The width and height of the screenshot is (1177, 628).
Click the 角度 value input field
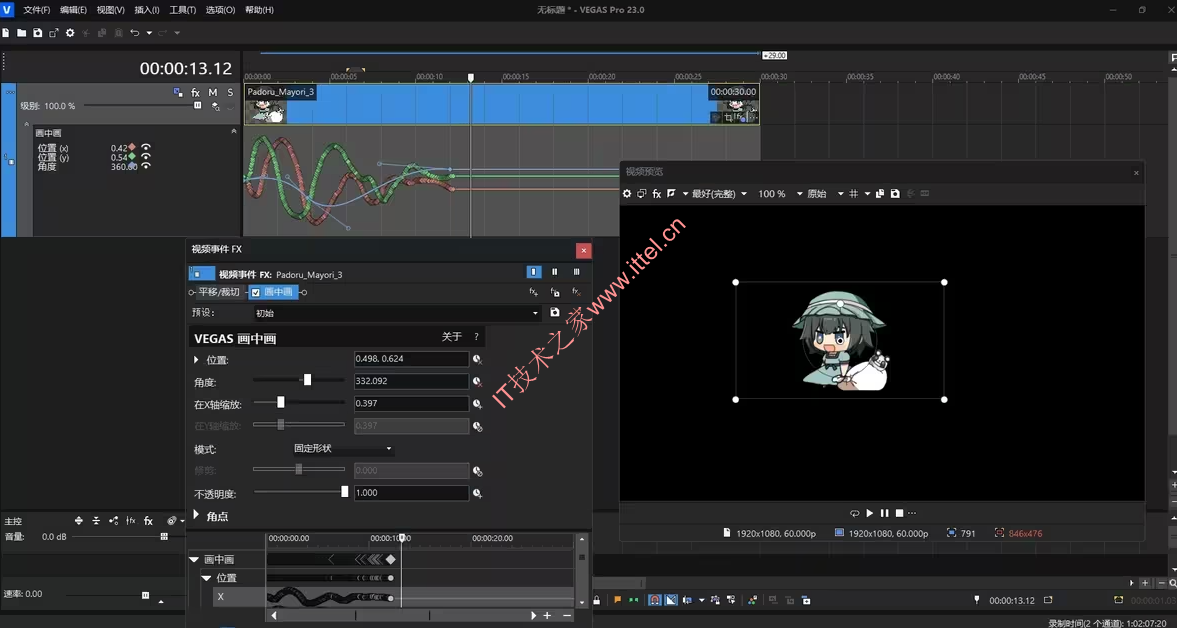coord(410,381)
